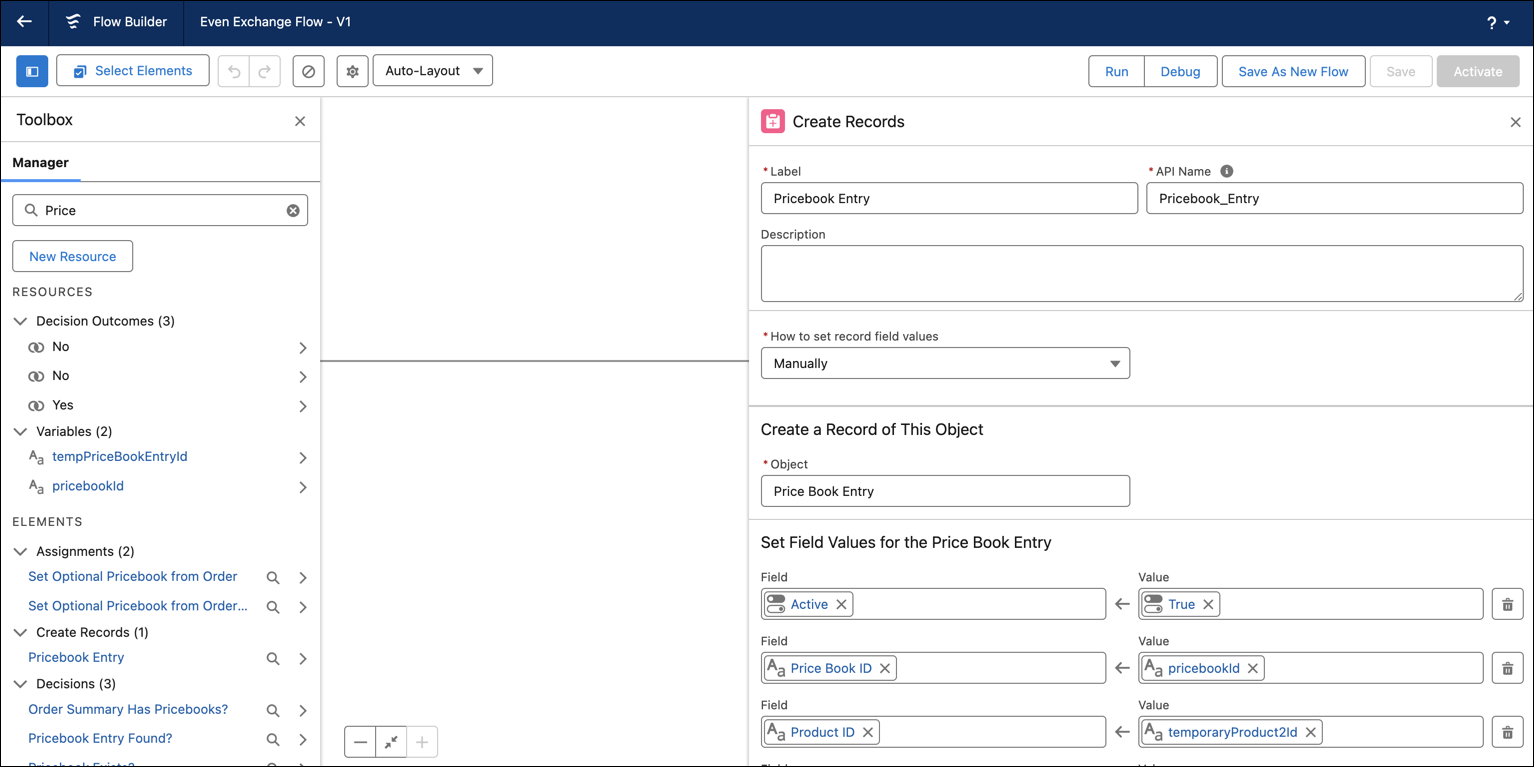Click the Description text area
The width and height of the screenshot is (1534, 767).
tap(1142, 273)
